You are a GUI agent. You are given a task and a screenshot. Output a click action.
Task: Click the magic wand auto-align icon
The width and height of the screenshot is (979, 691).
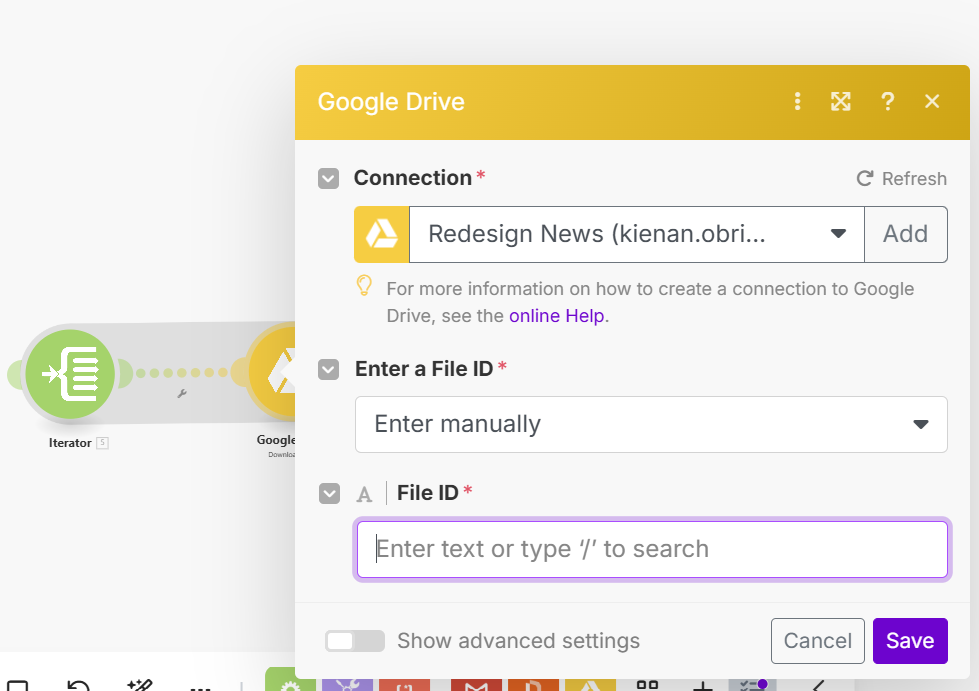(139, 685)
